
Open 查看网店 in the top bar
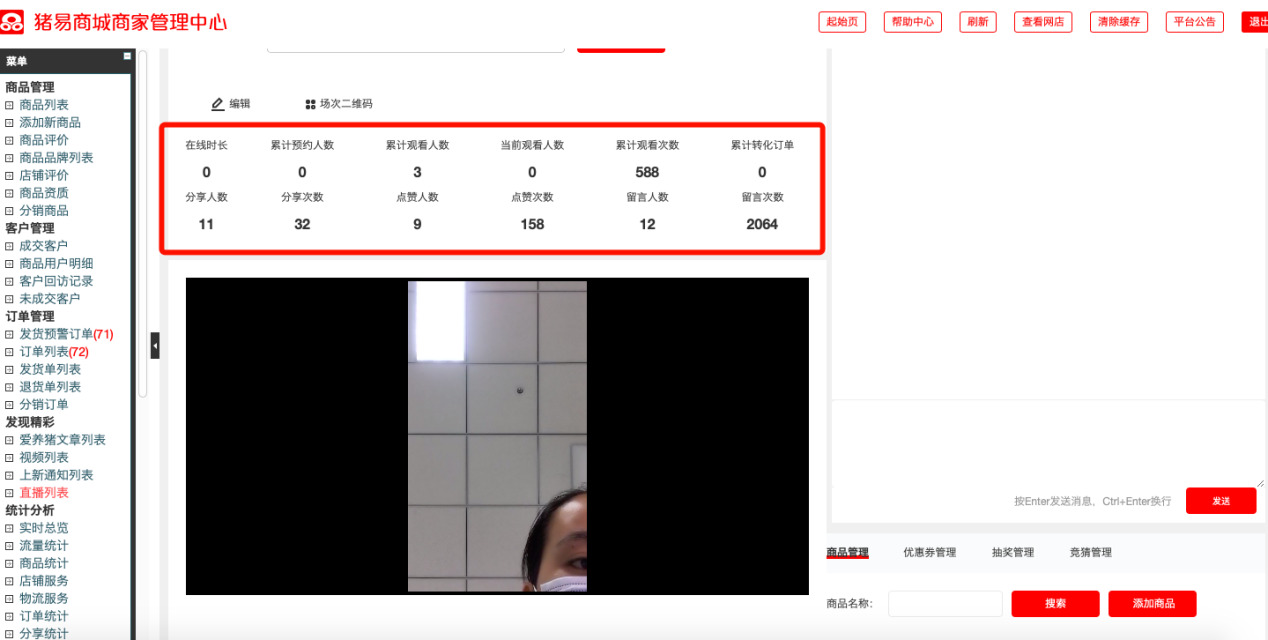[x=1043, y=22]
